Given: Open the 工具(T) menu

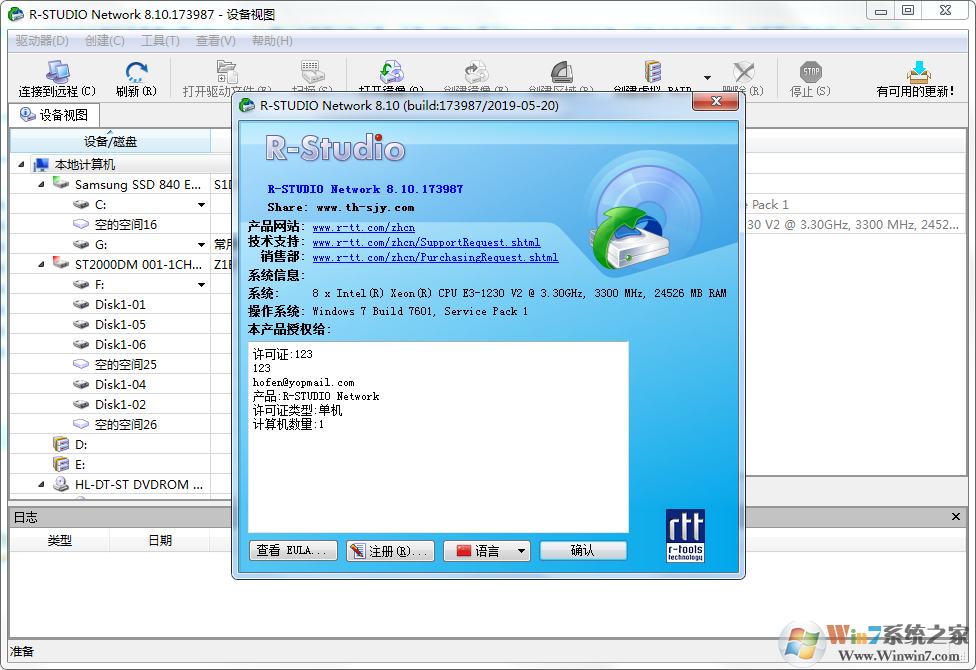Looking at the screenshot, I should pos(158,40).
